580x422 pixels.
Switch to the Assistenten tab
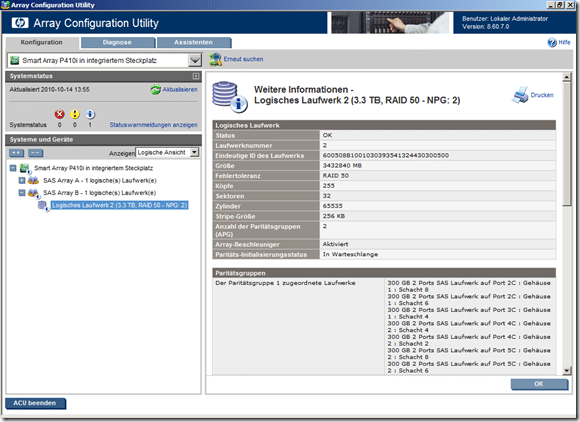(x=193, y=43)
